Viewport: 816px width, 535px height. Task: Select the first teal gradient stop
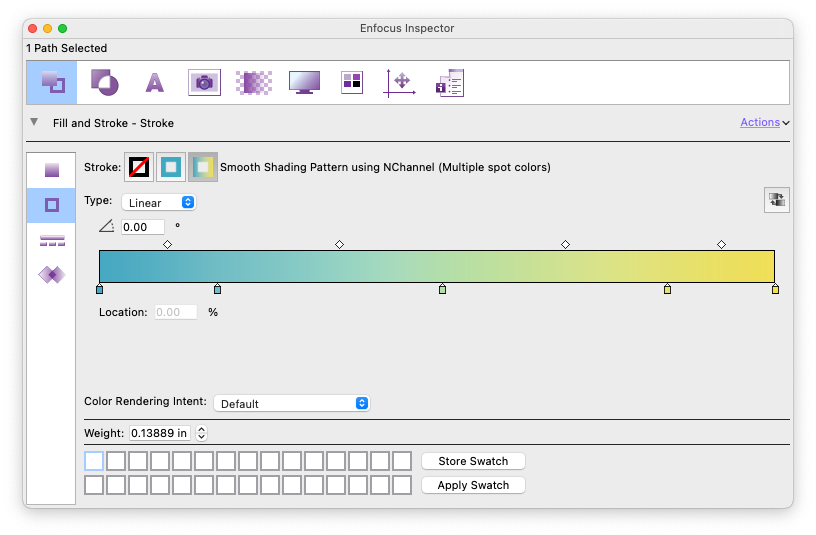[99, 289]
